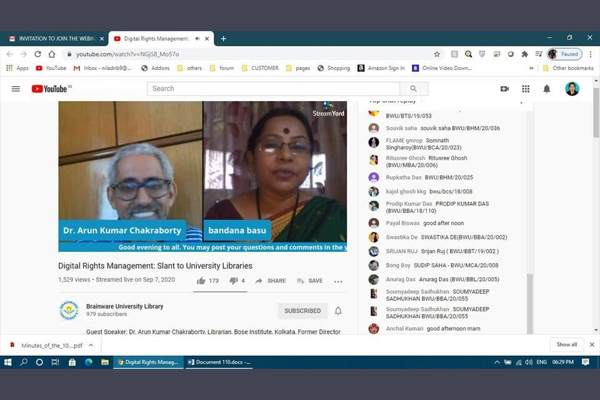Open the YouTube hamburger guide menu
600x400 pixels.
click(x=16, y=89)
